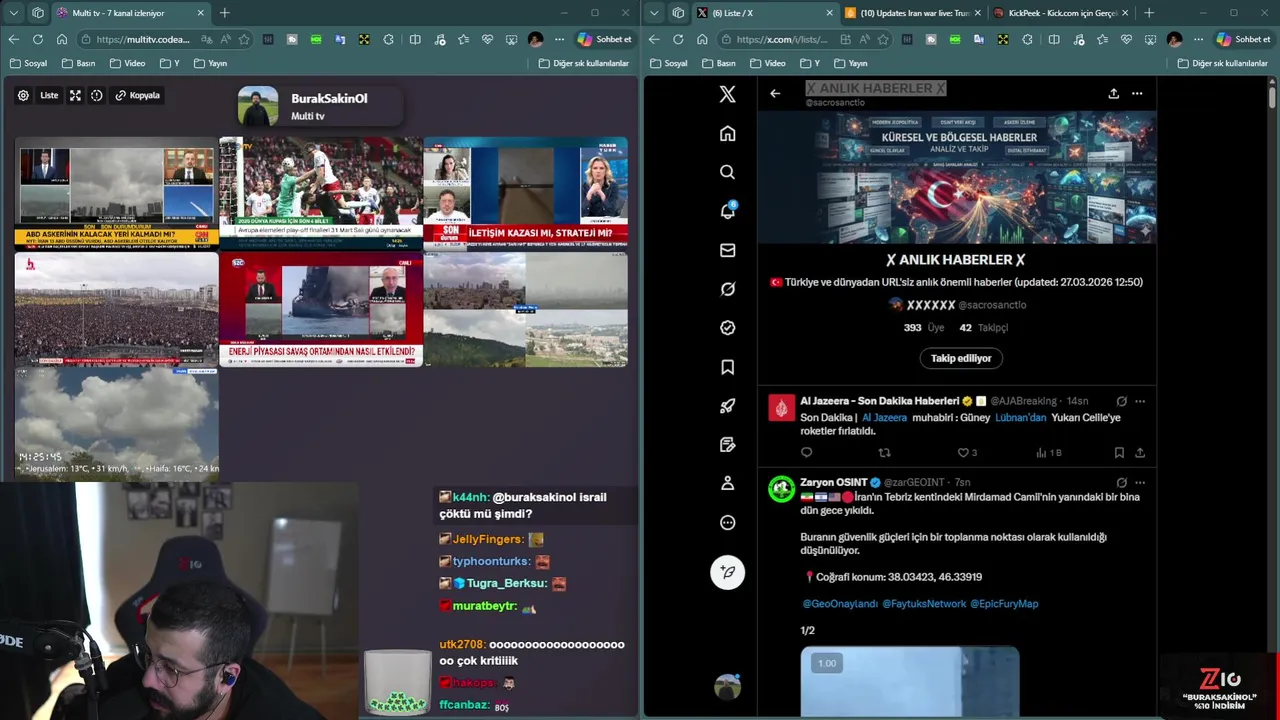Go back in the left browser window
Screen dimensions: 1280x720
pyautogui.click(x=13, y=39)
